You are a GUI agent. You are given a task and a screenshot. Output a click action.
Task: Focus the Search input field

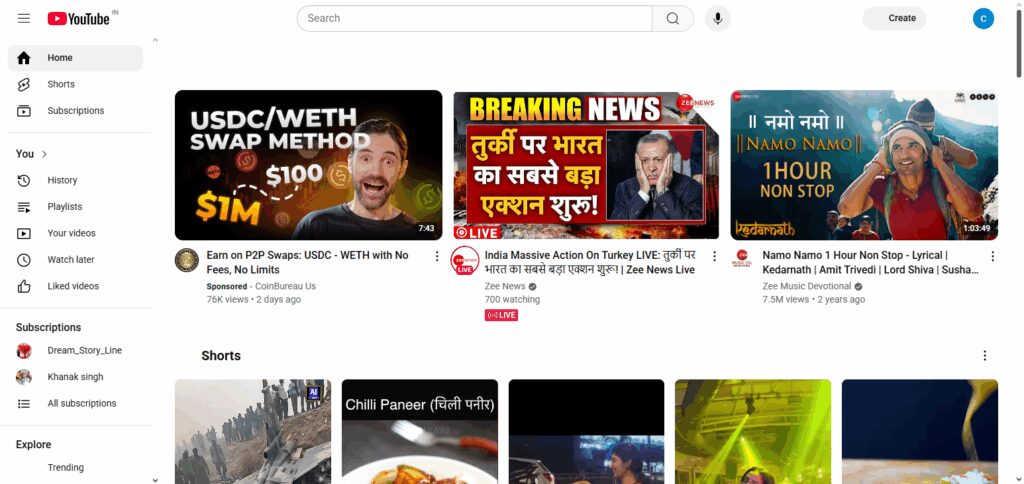[475, 18]
